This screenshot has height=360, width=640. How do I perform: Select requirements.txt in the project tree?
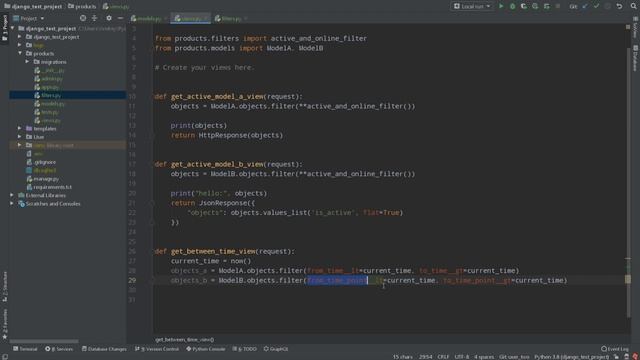(x=52, y=187)
